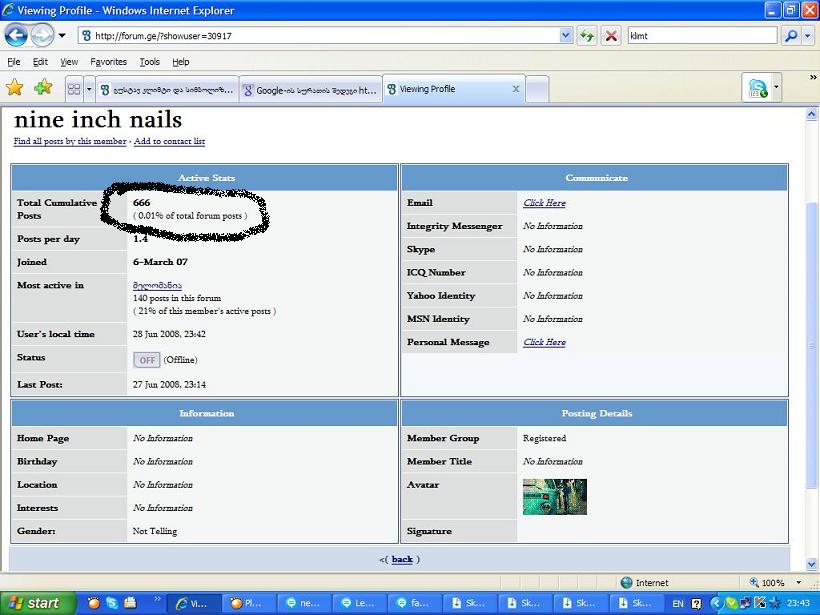Click the system tray K icon
The image size is (820, 615).
coord(760,603)
